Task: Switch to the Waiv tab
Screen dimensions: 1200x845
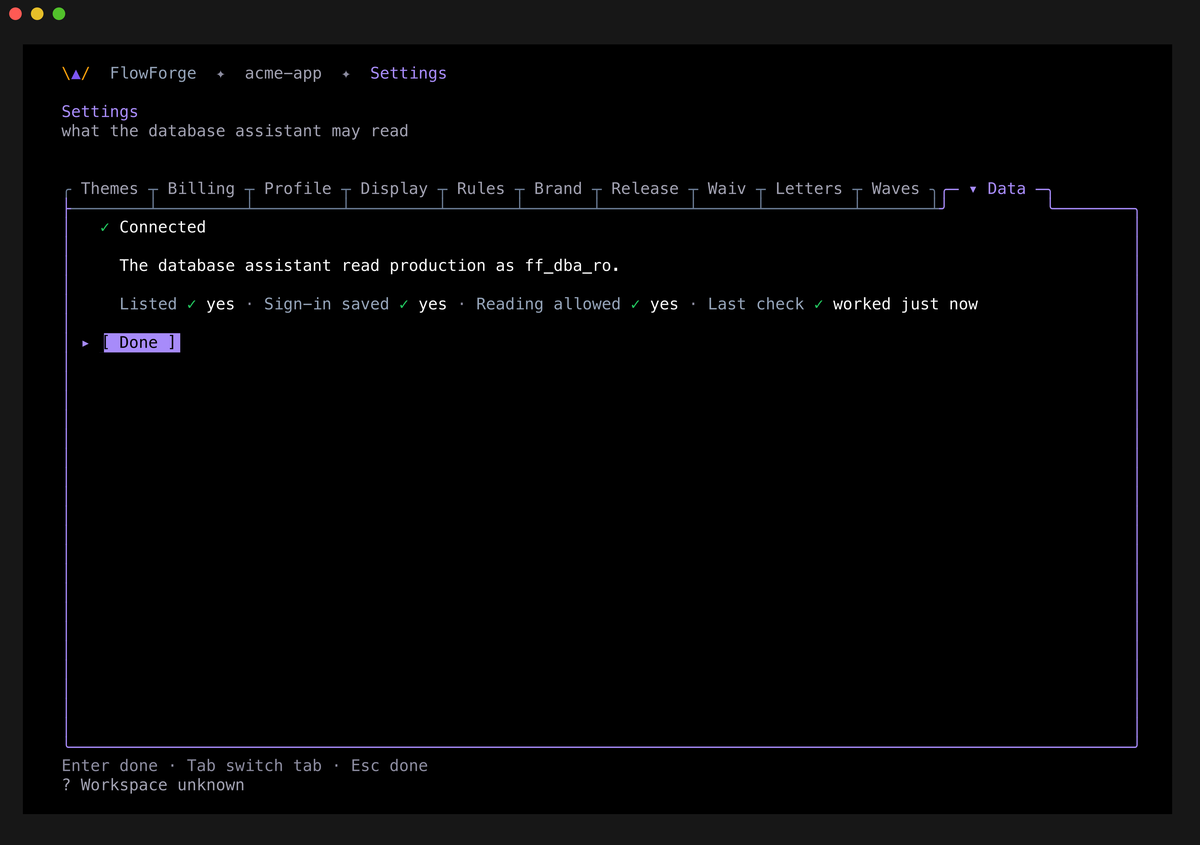Action: tap(727, 188)
